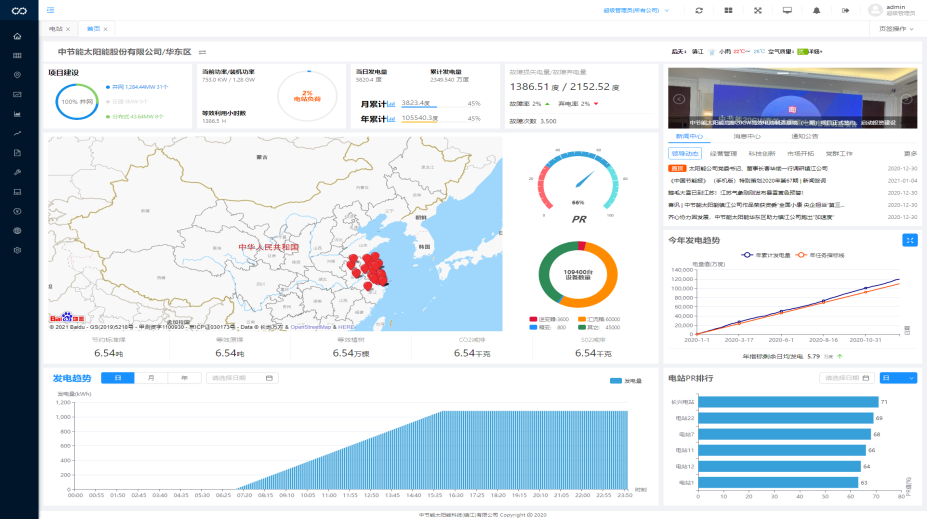Screen dimensions: 927x519
Task: Open the target circle icon in the sidebar
Action: click(17, 75)
